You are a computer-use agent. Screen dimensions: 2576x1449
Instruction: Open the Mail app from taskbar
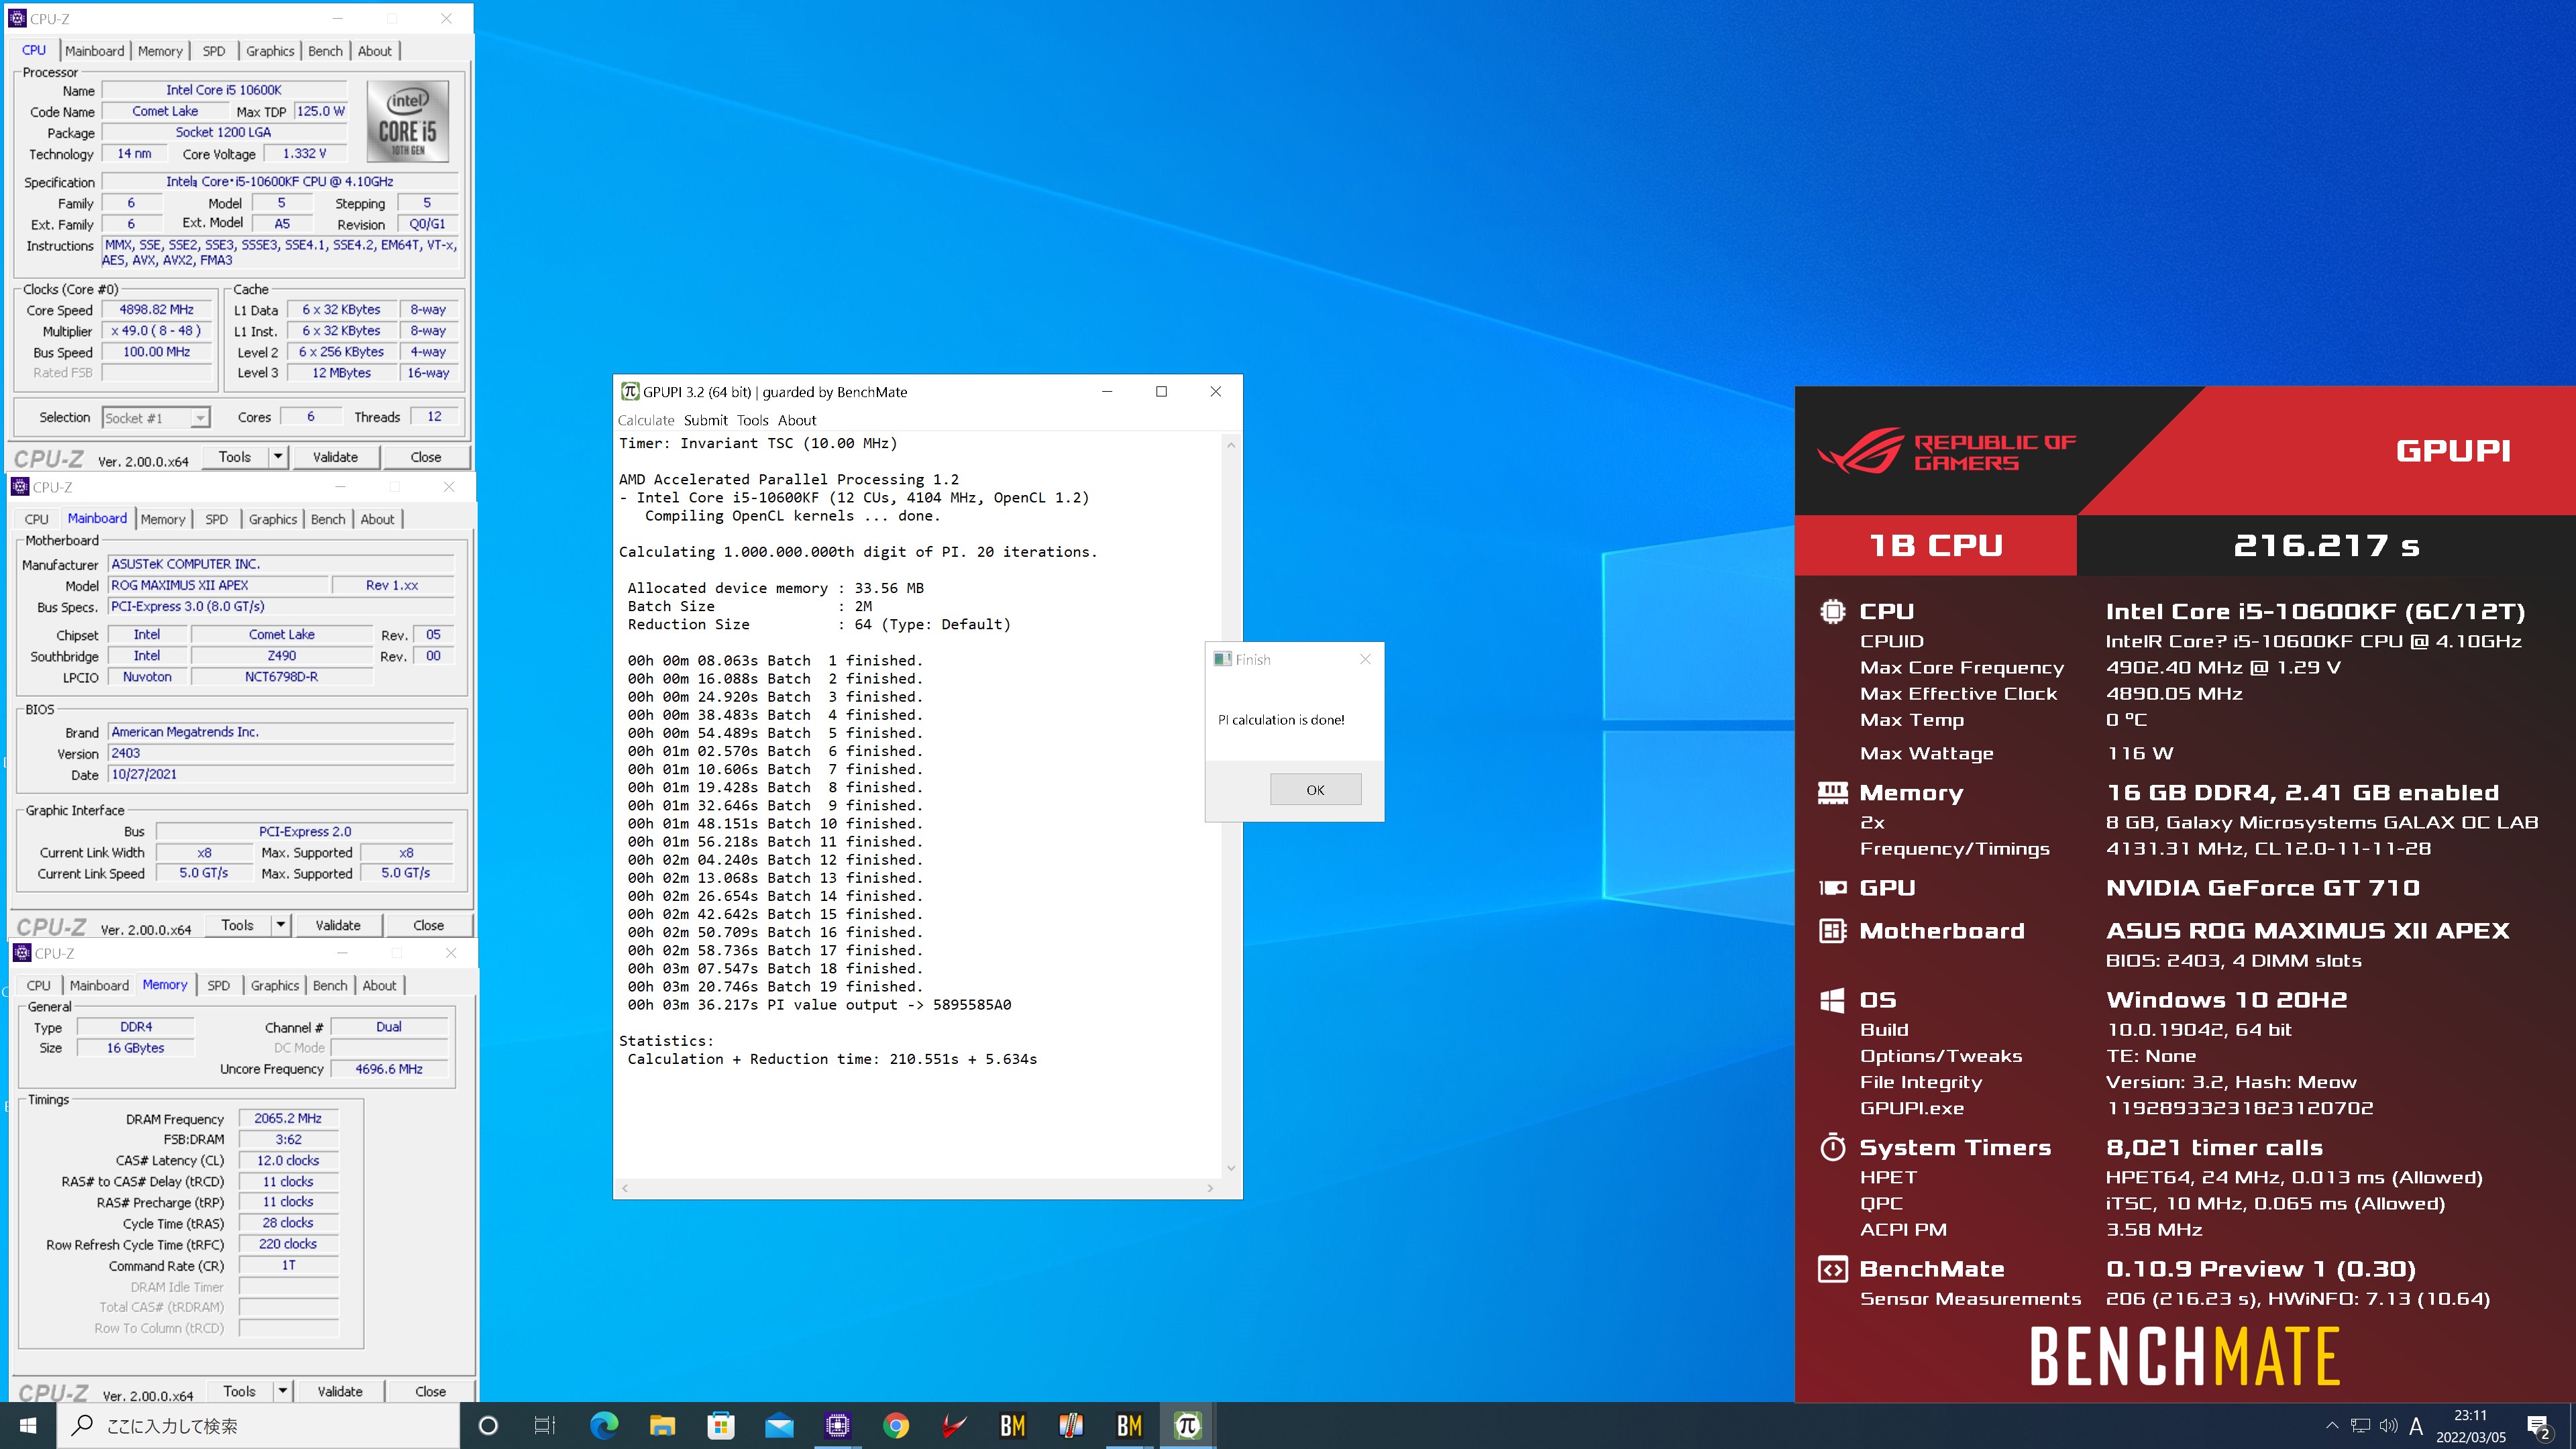pyautogui.click(x=779, y=1425)
